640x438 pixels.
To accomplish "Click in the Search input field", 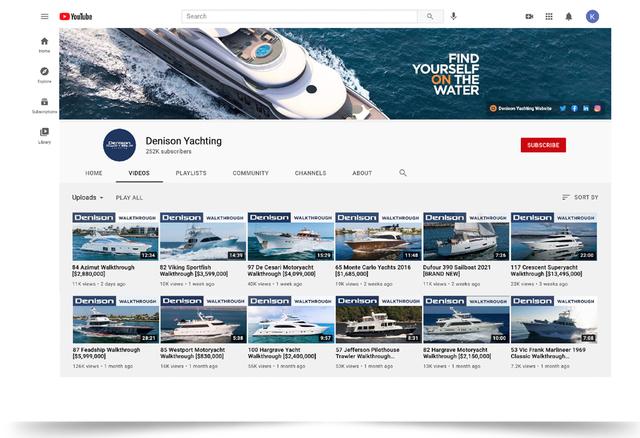I will pyautogui.click(x=300, y=16).
